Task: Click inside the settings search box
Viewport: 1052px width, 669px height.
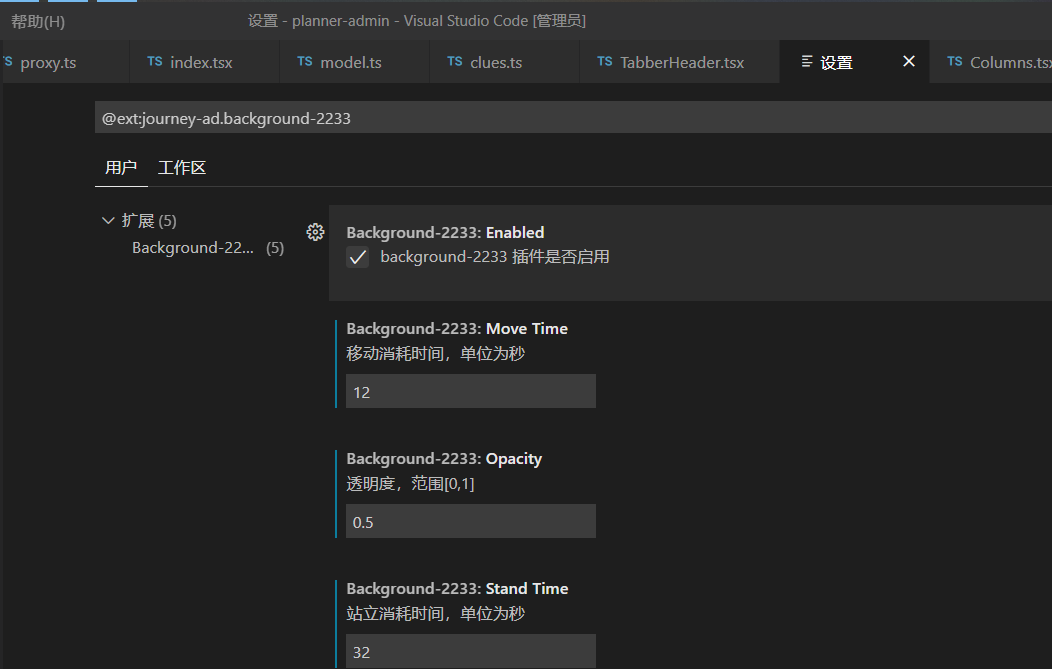Action: [500, 118]
